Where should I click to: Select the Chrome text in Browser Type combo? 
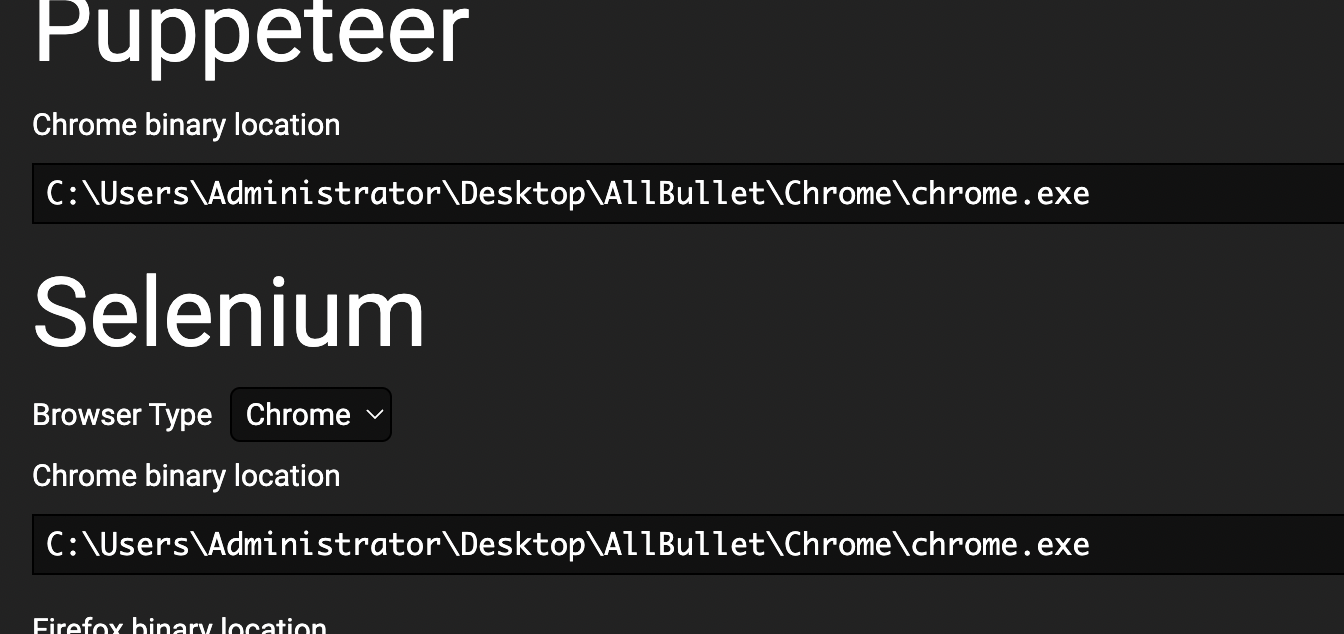coord(298,415)
